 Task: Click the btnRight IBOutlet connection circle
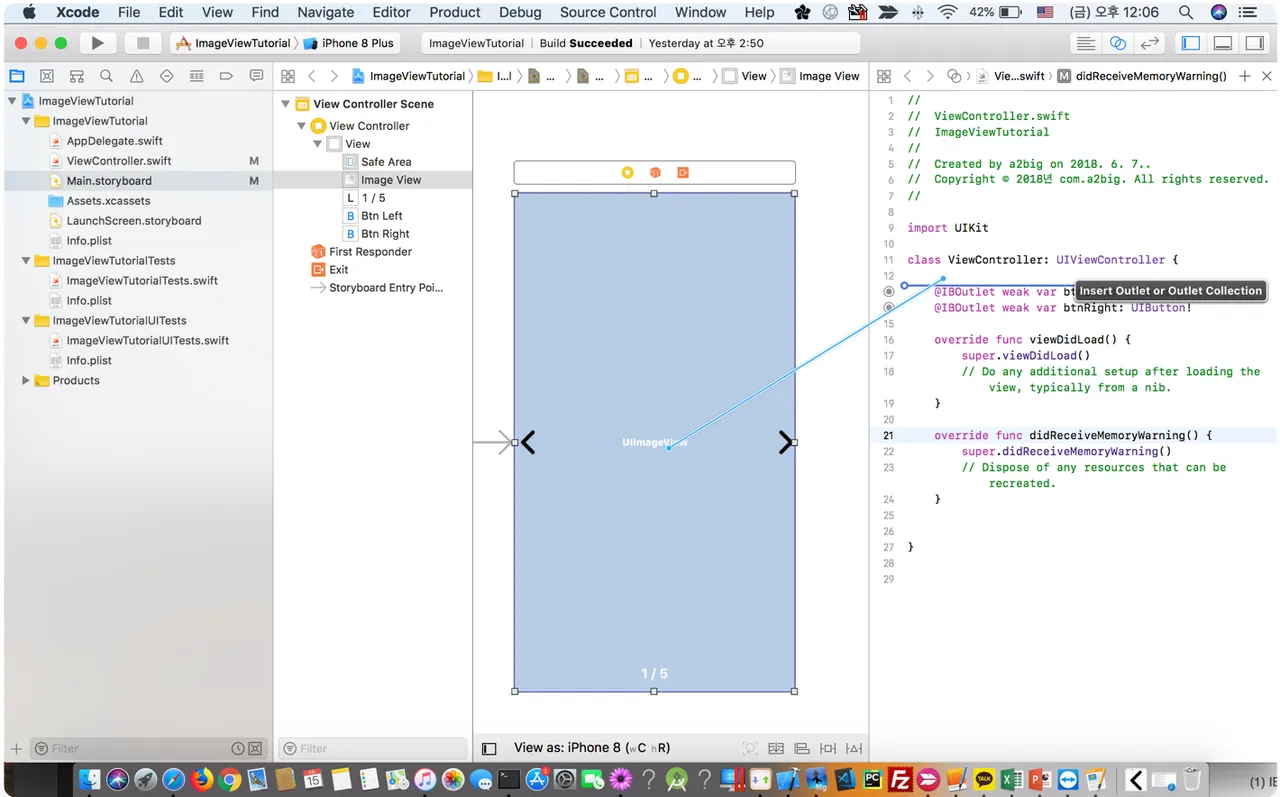tap(889, 308)
